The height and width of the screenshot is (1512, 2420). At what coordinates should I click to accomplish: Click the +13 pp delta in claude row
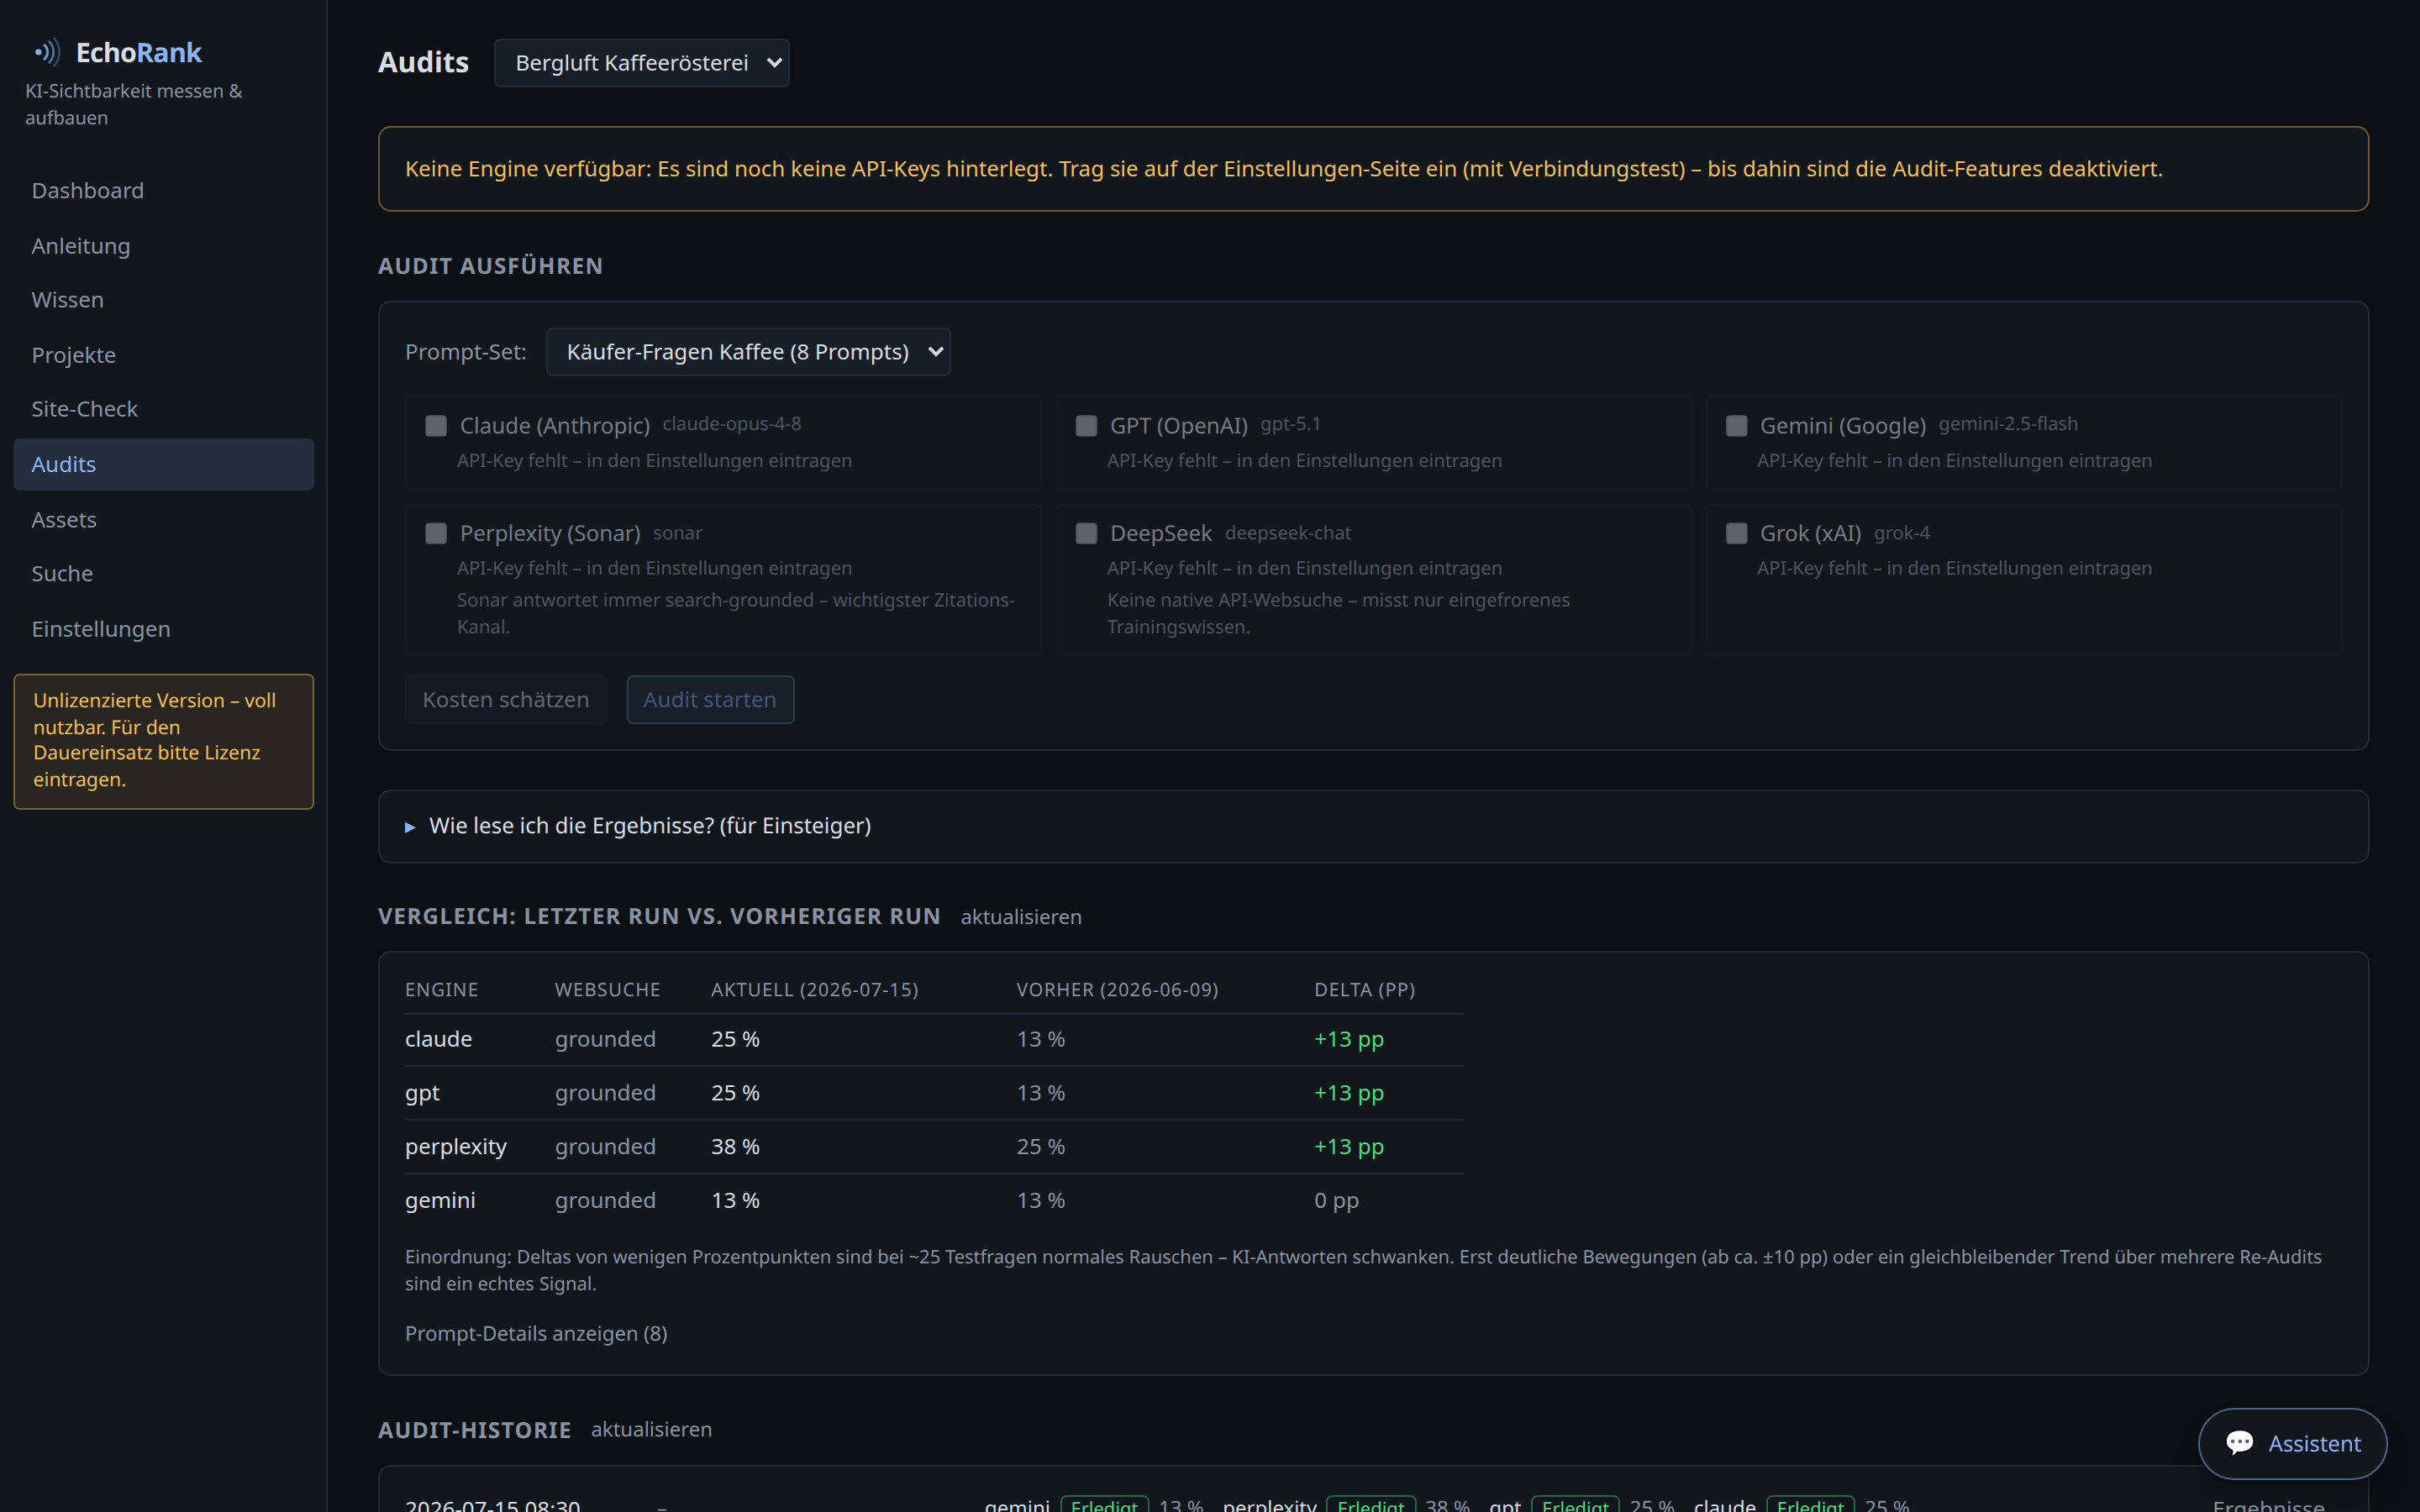coord(1349,1039)
